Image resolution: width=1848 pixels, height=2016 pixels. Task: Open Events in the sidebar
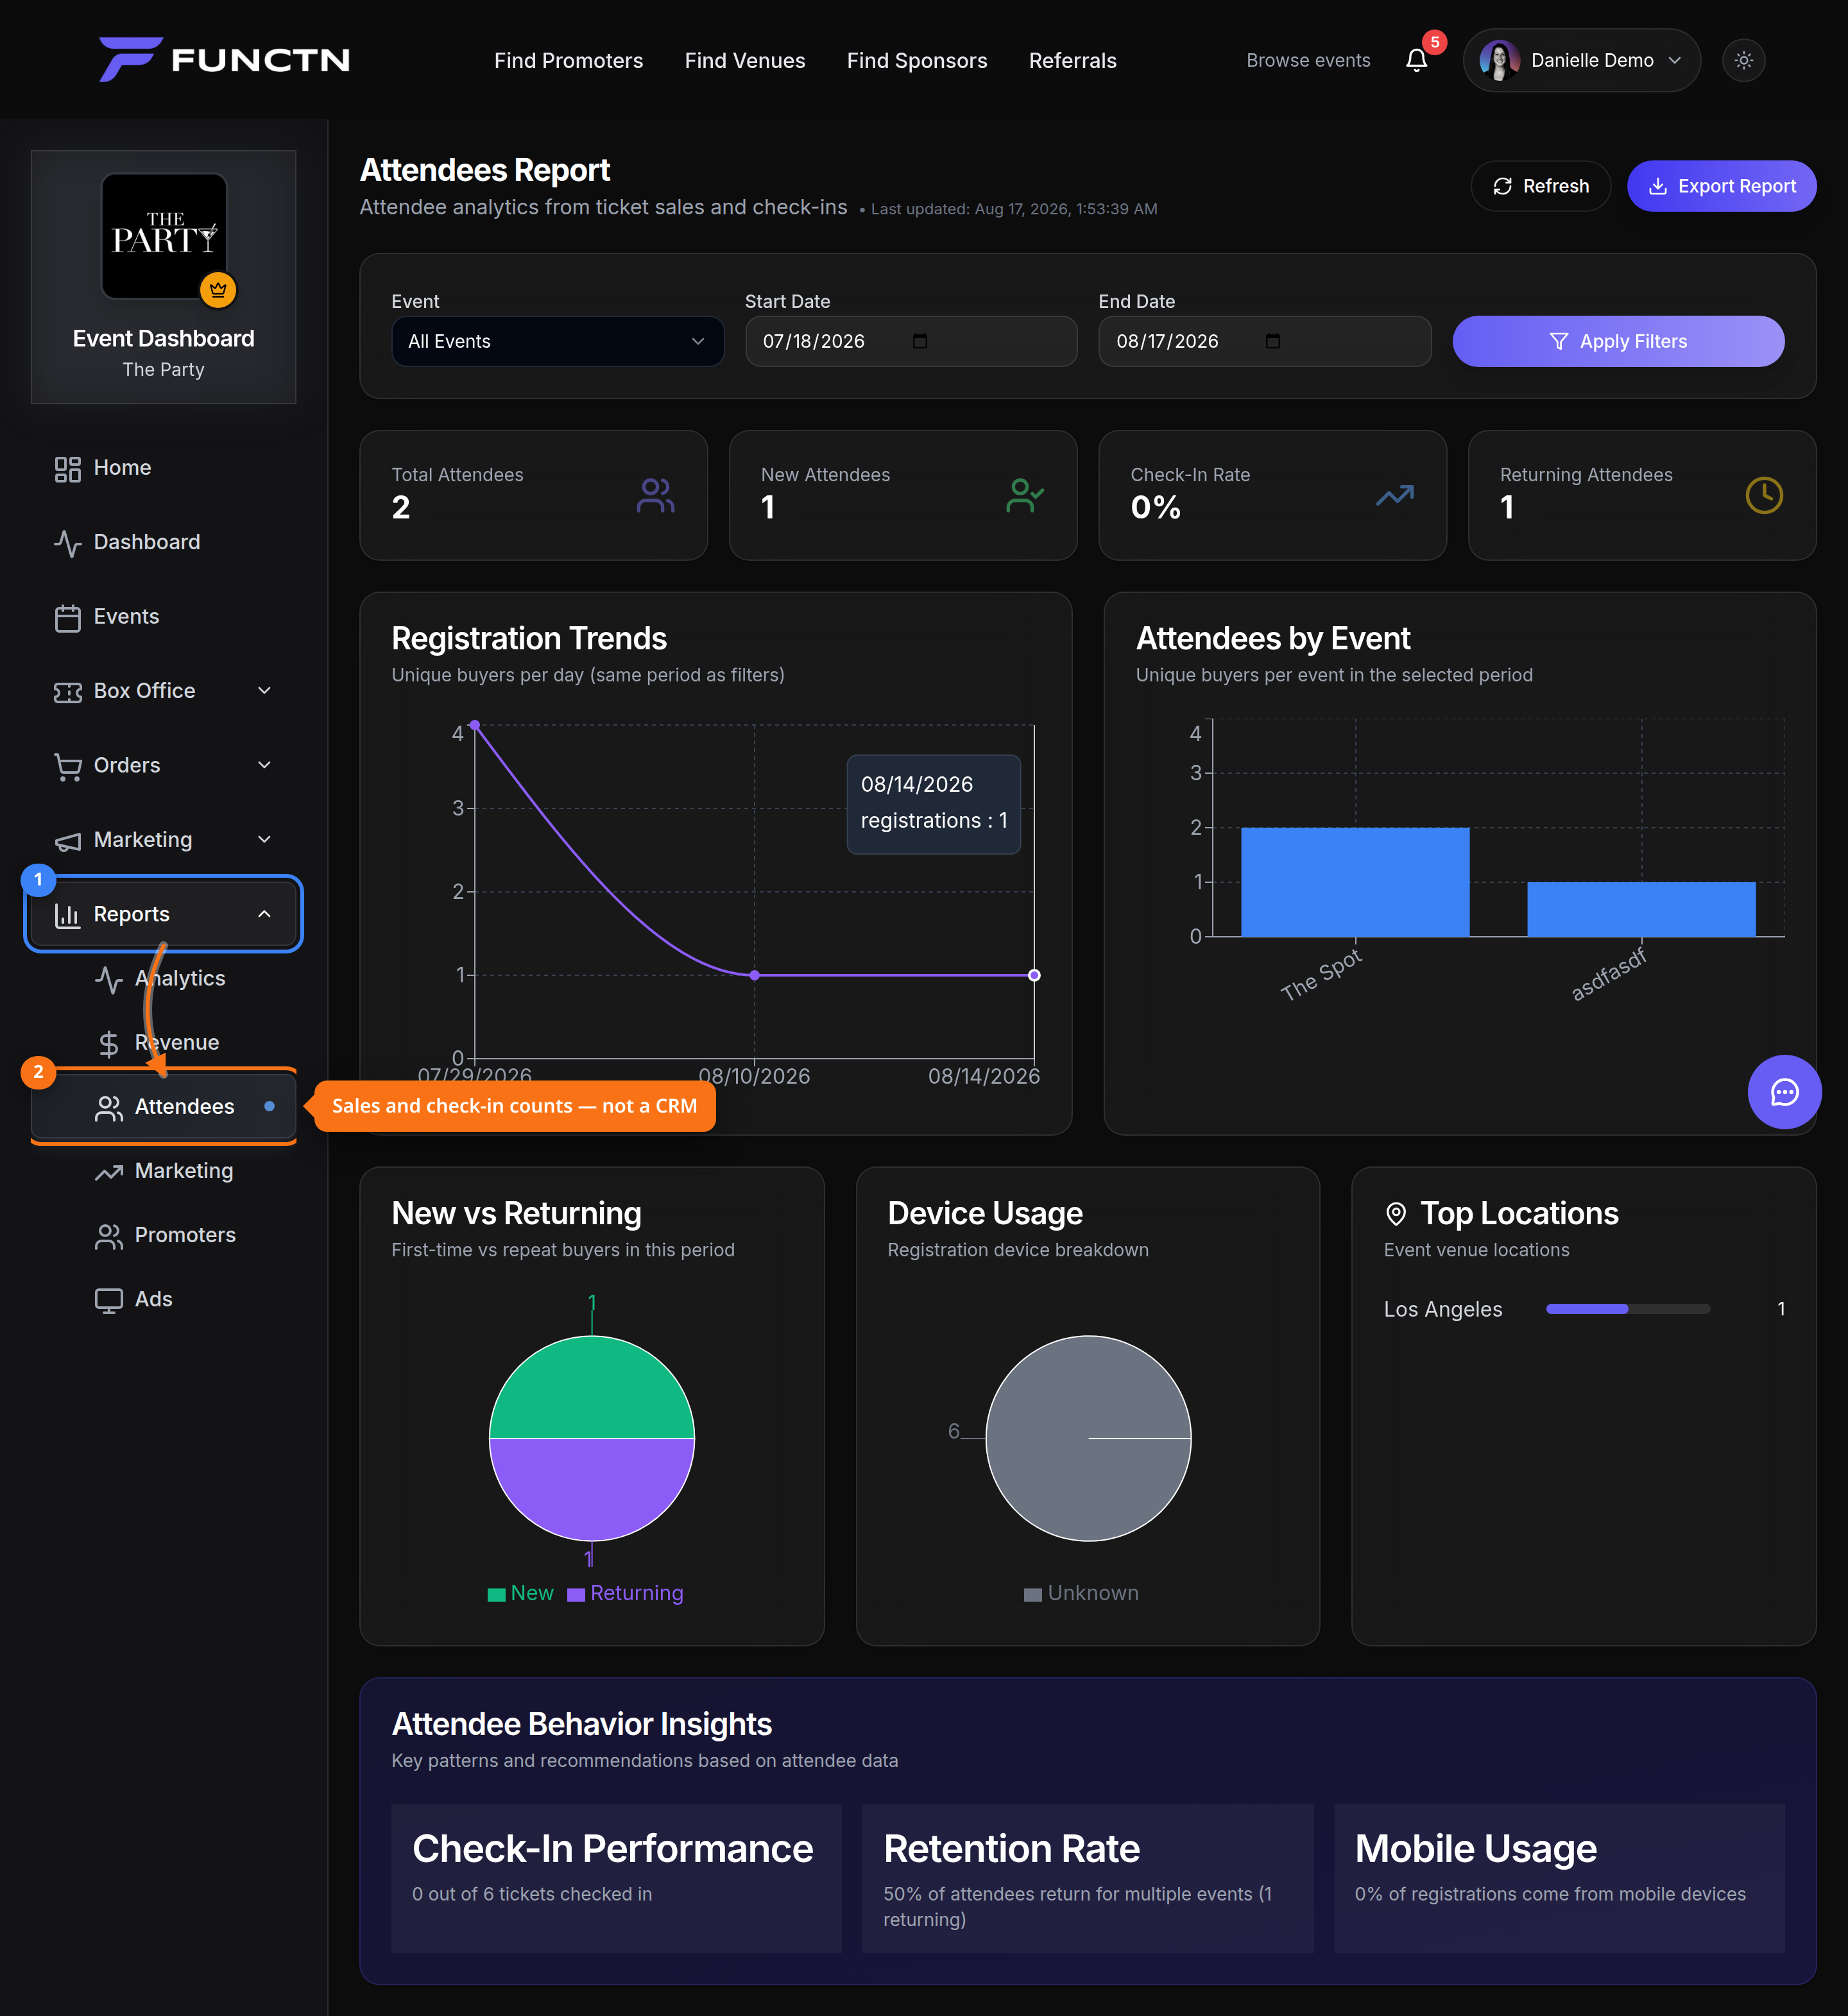coord(164,616)
